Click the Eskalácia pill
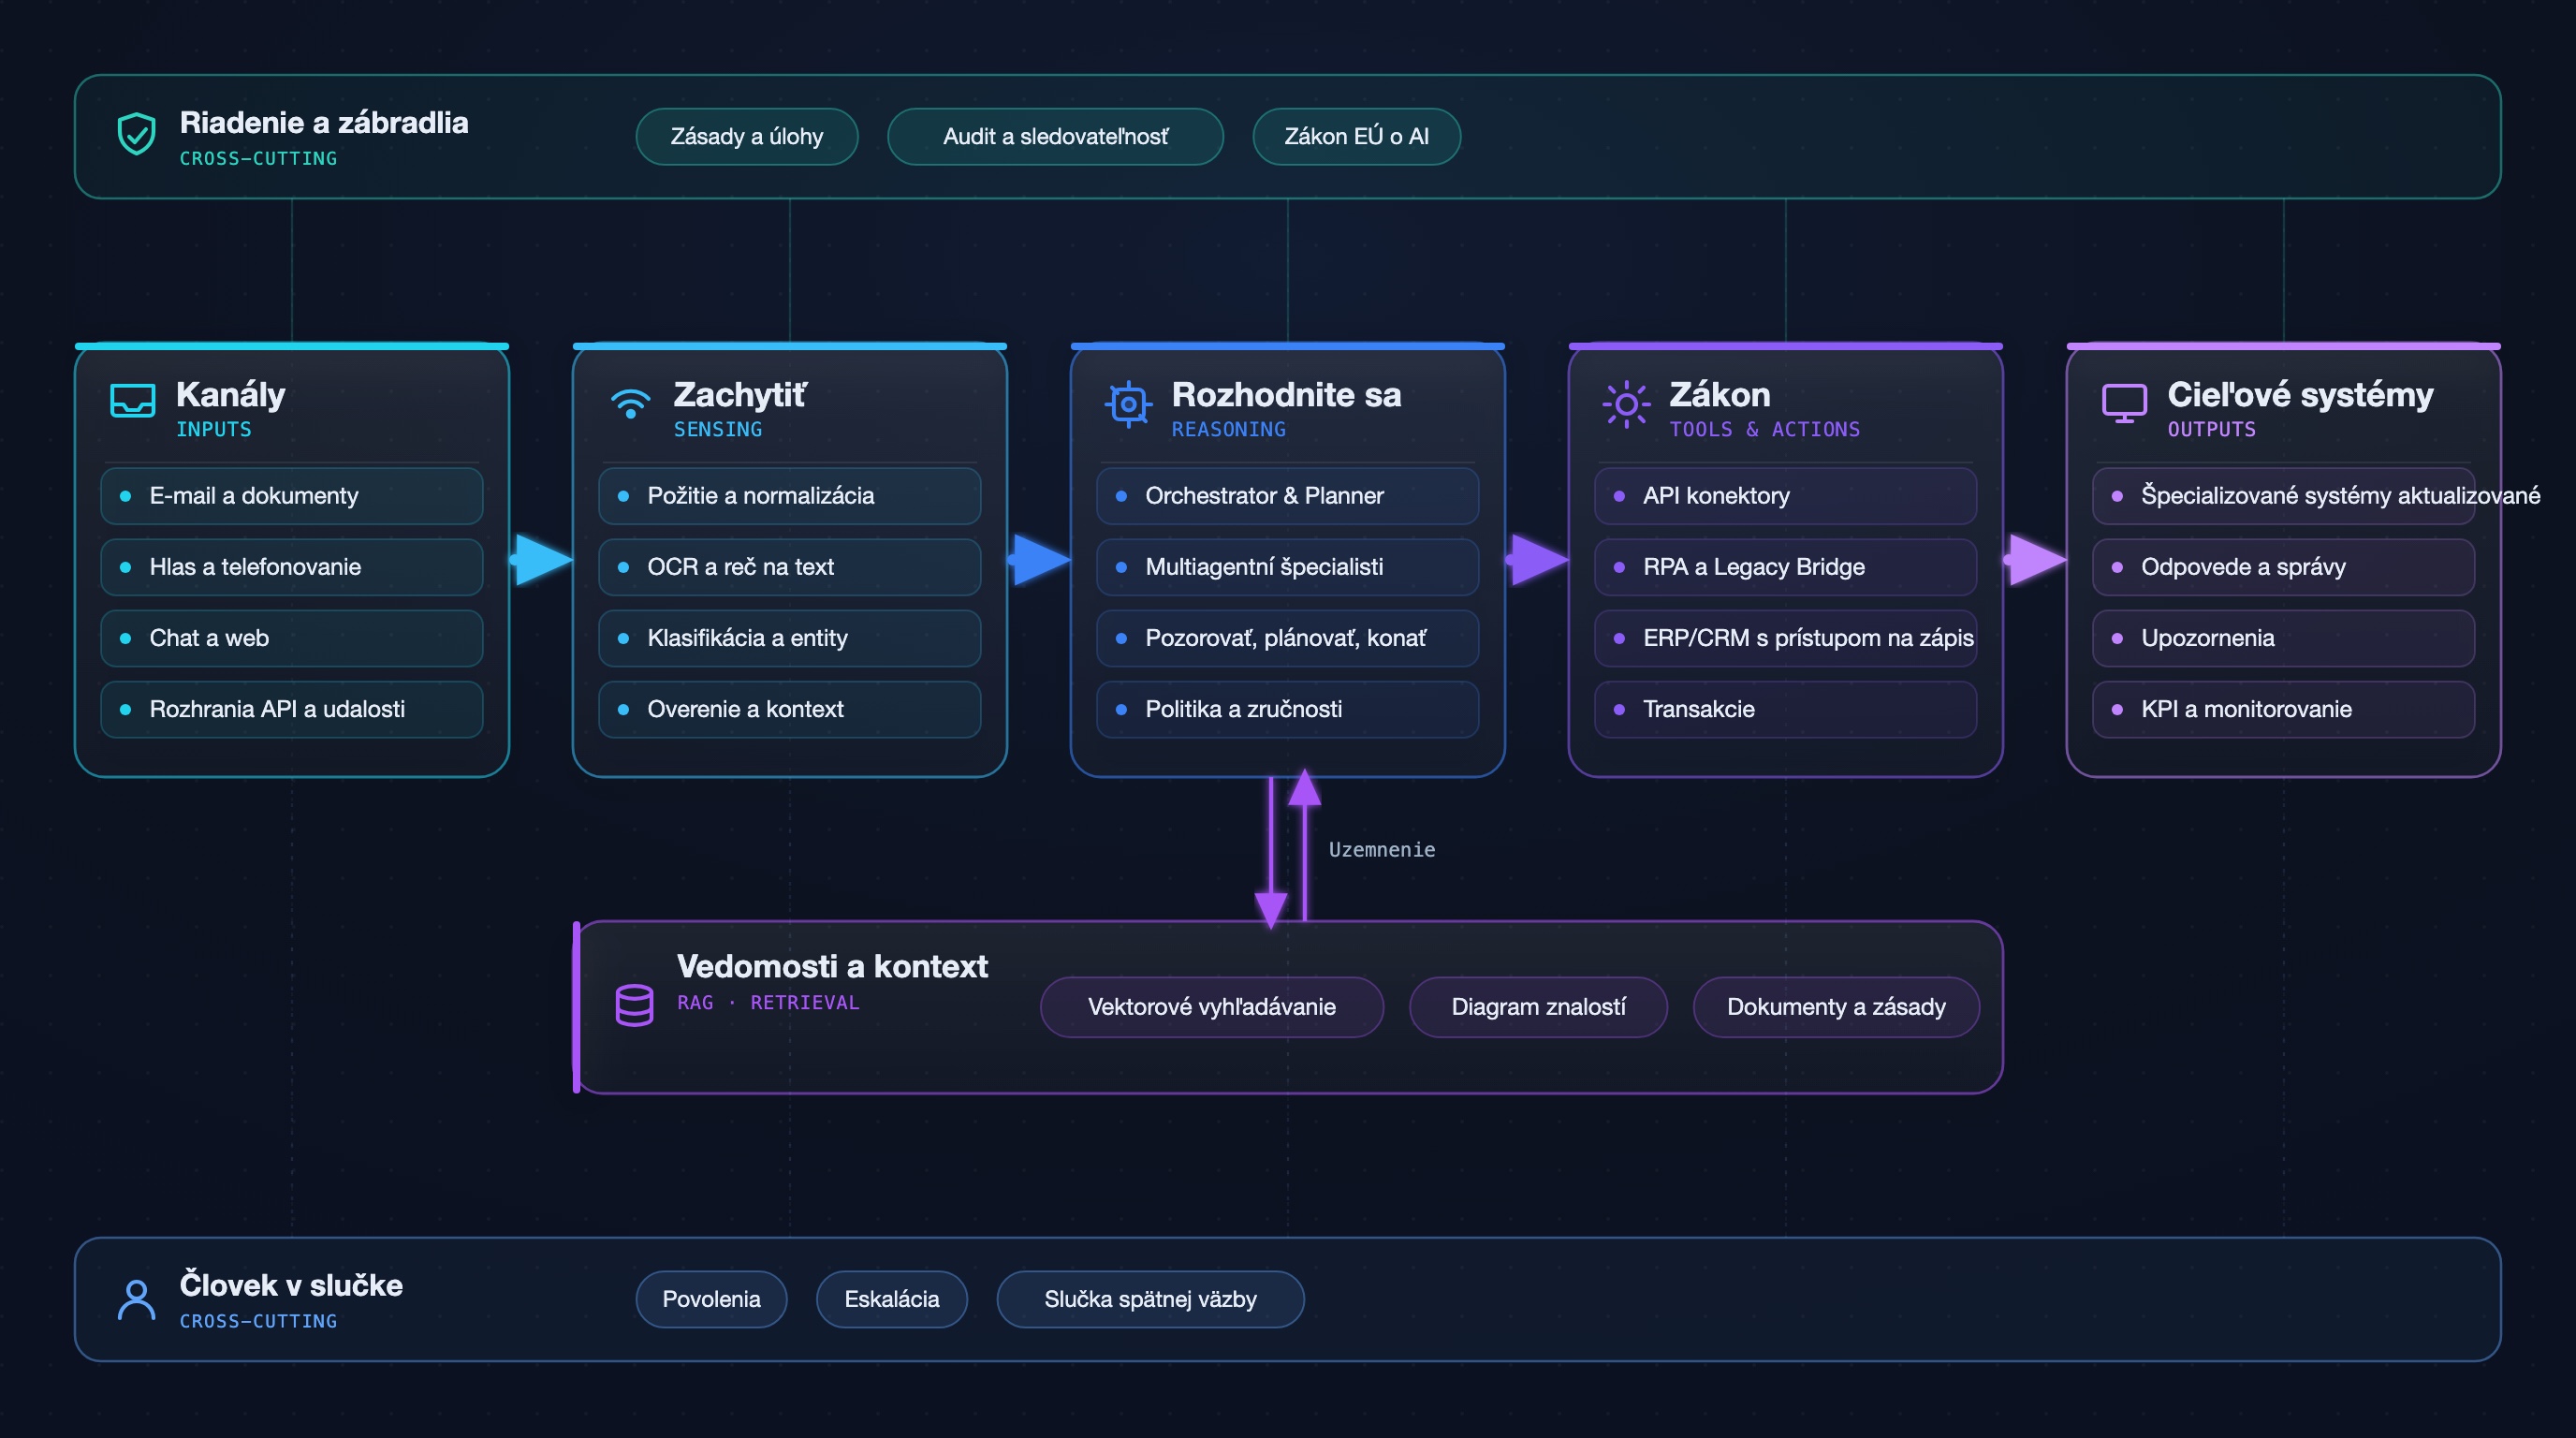The height and width of the screenshot is (1438, 2576). coord(891,1299)
